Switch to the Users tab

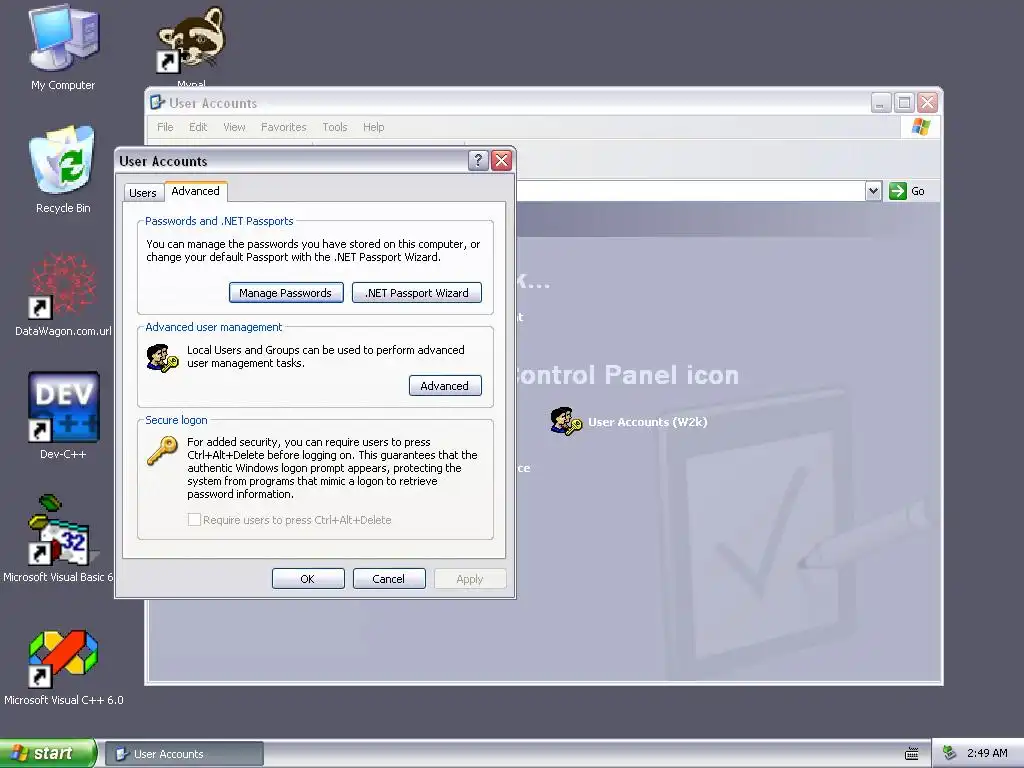coord(142,193)
